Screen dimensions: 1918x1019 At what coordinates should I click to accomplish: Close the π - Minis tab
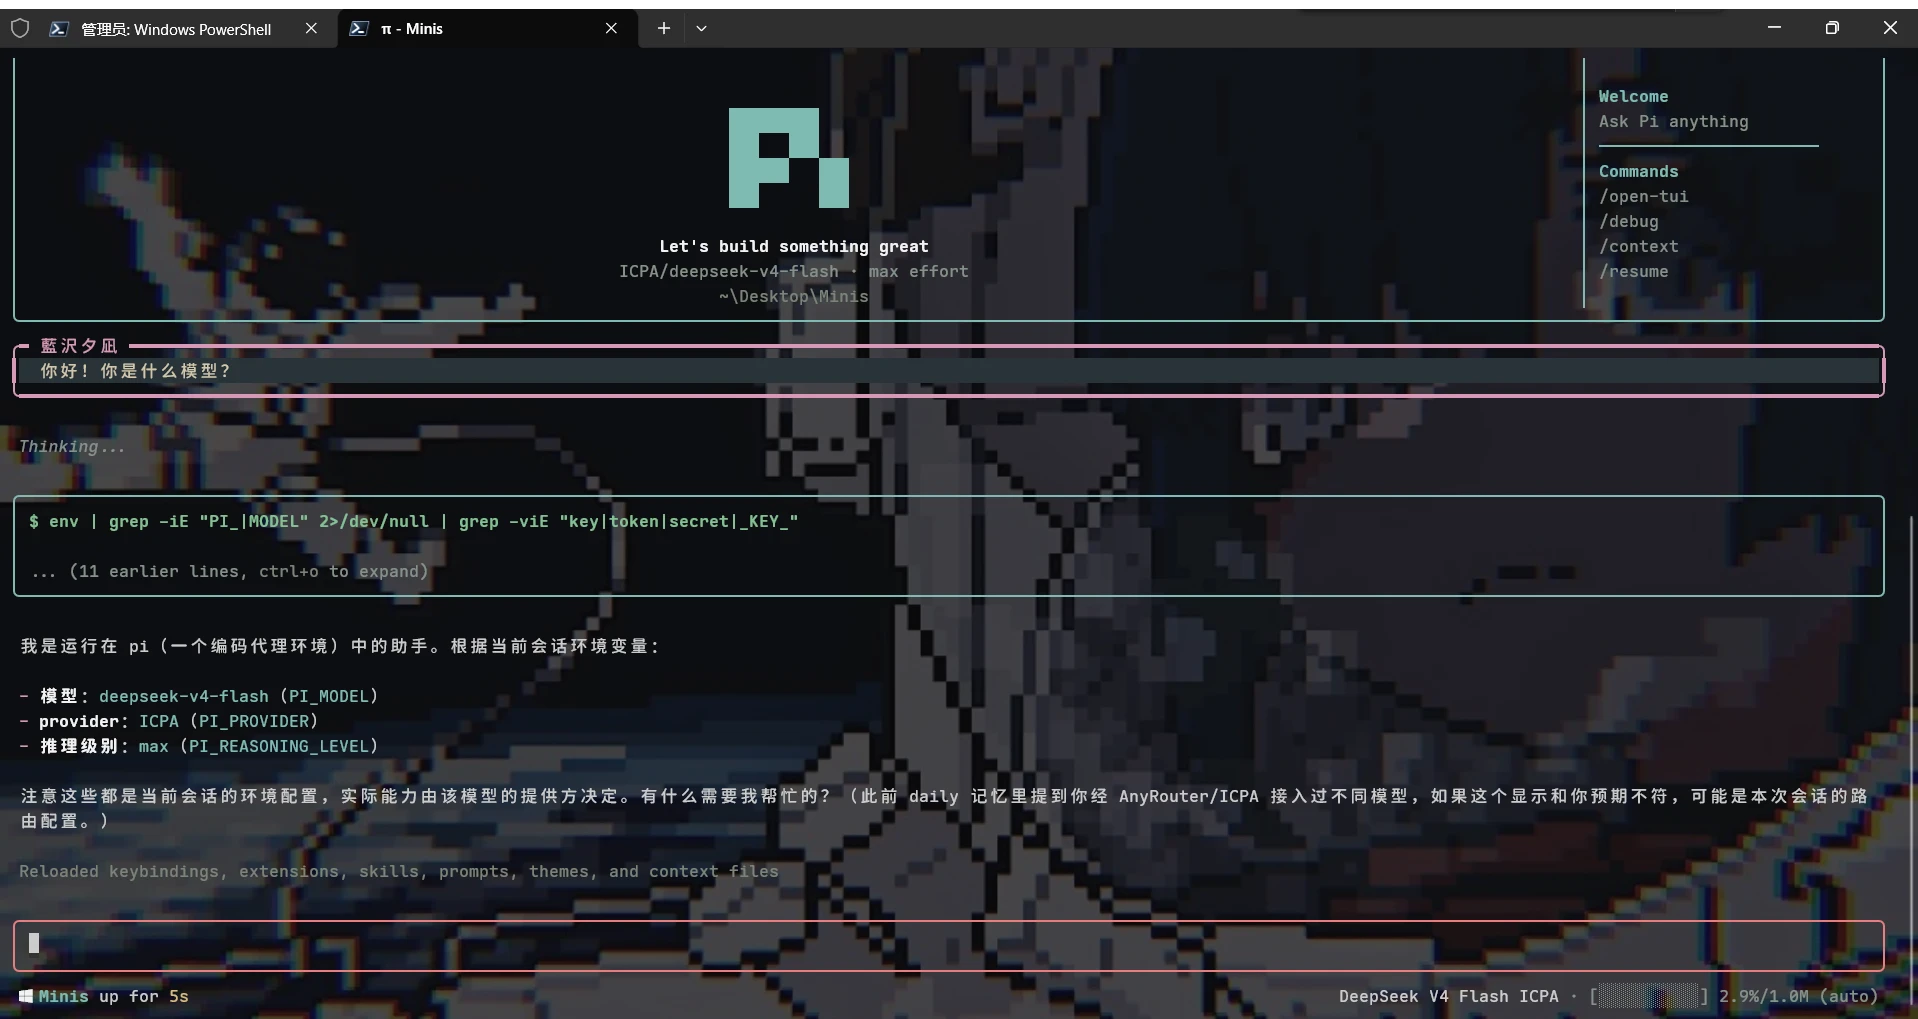pyautogui.click(x=611, y=29)
